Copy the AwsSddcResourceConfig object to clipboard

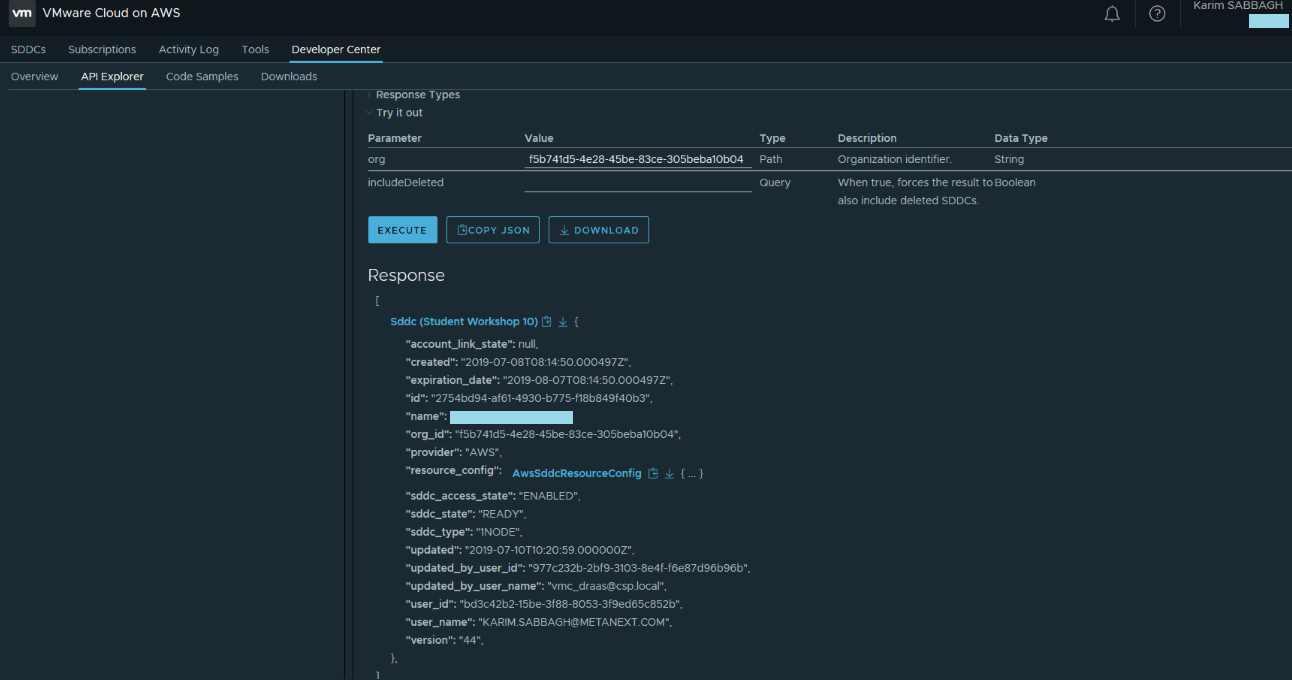pyautogui.click(x=653, y=473)
